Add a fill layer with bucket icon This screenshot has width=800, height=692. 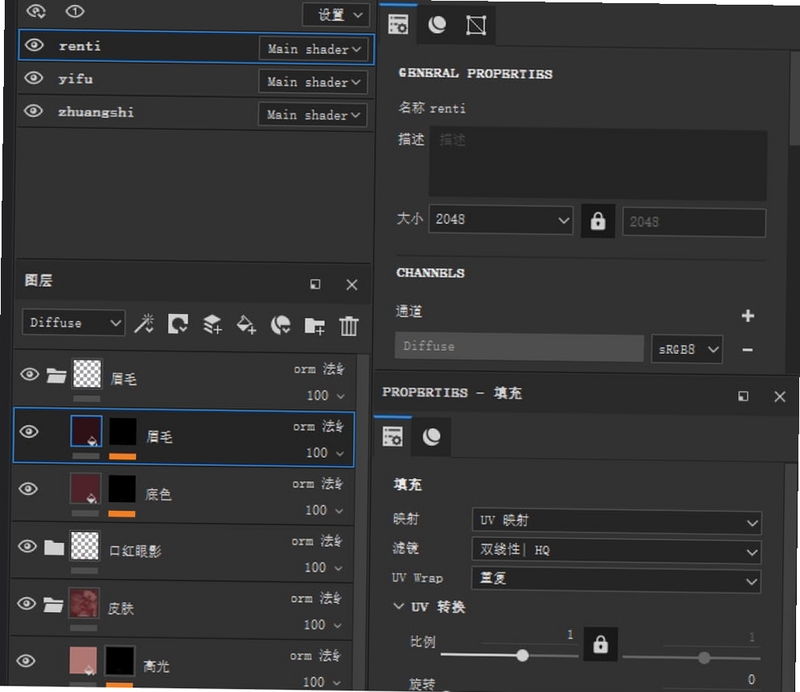(x=246, y=325)
